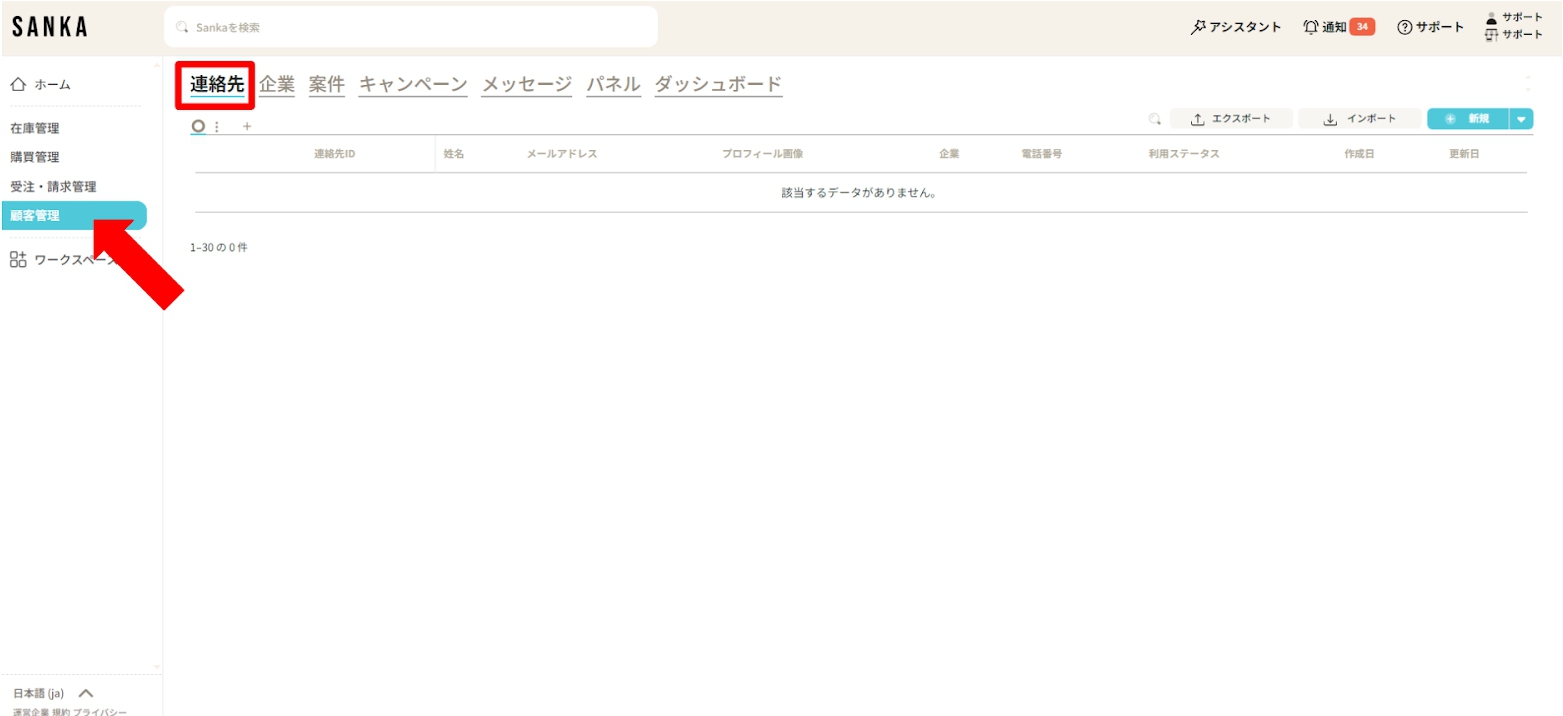1563x716 pixels.
Task: Open 在庫管理 in the sidebar
Action: click(35, 128)
